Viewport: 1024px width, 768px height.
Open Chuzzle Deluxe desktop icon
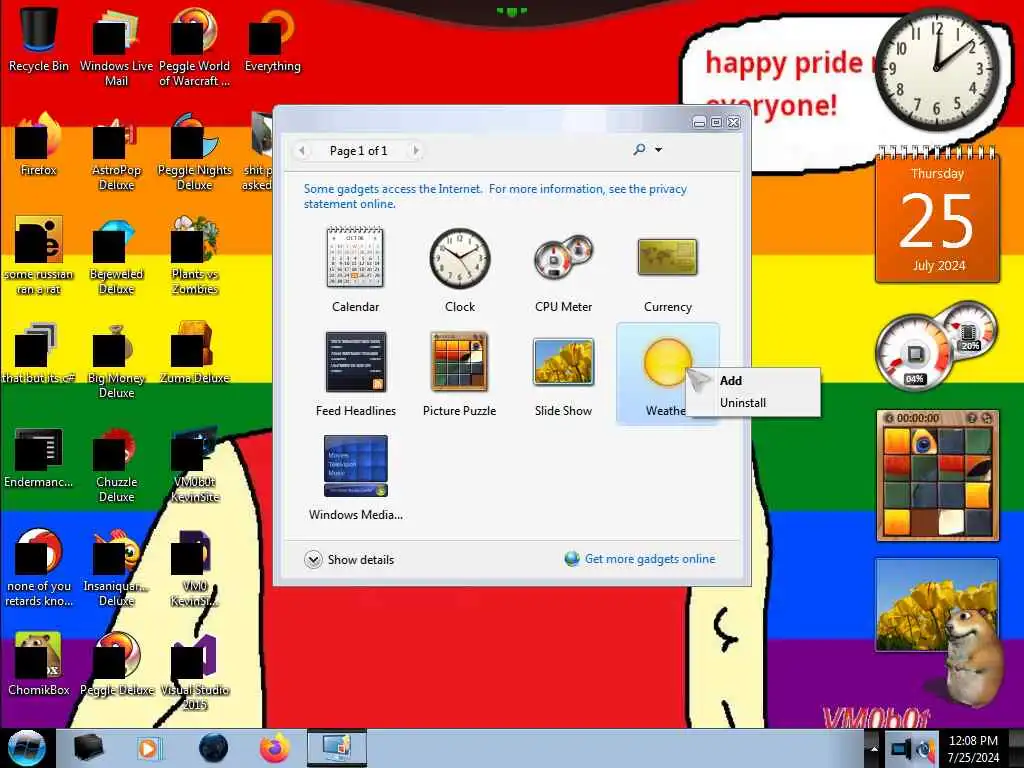coord(116,464)
